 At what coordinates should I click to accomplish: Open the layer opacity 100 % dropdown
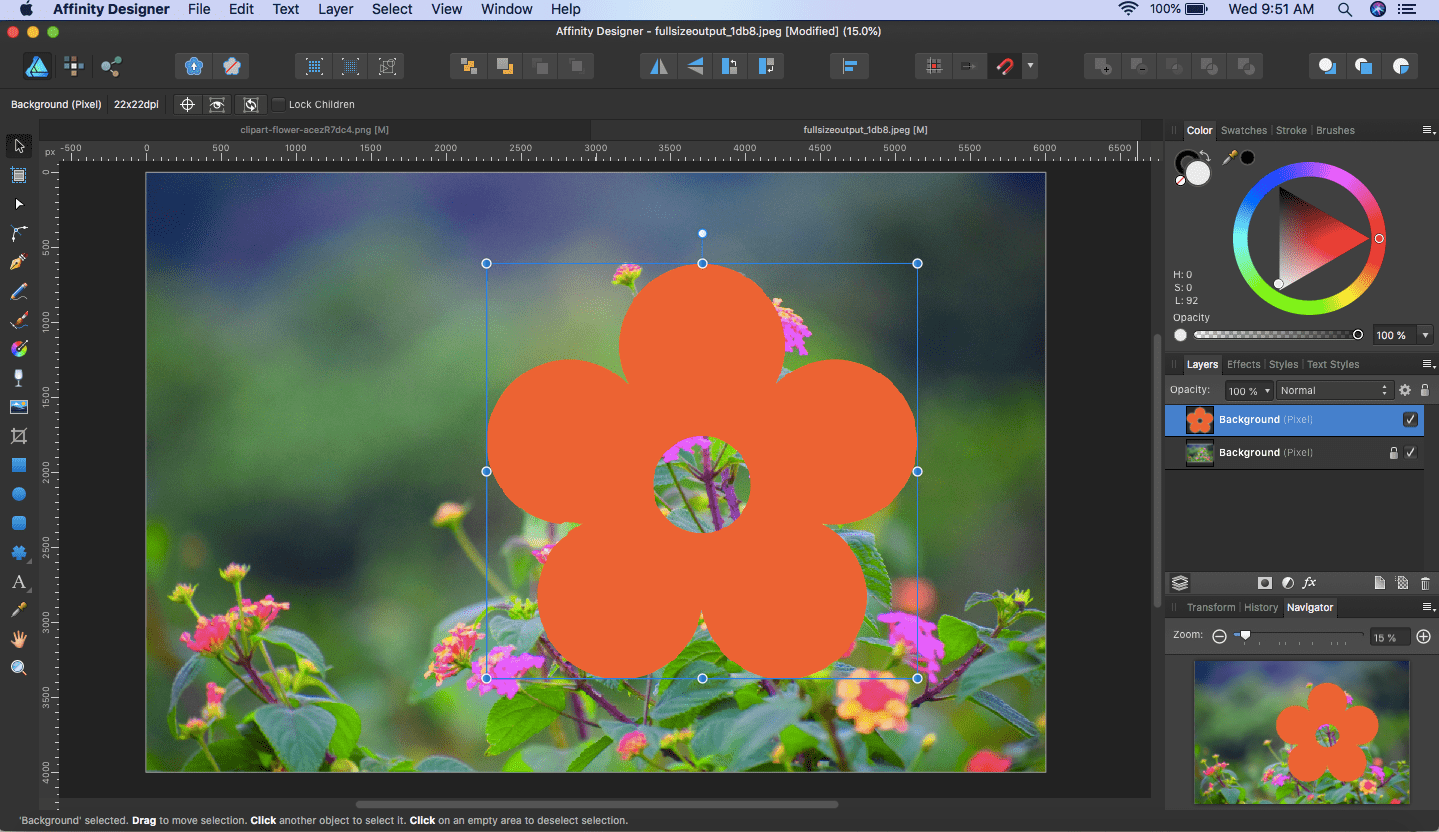point(1249,391)
